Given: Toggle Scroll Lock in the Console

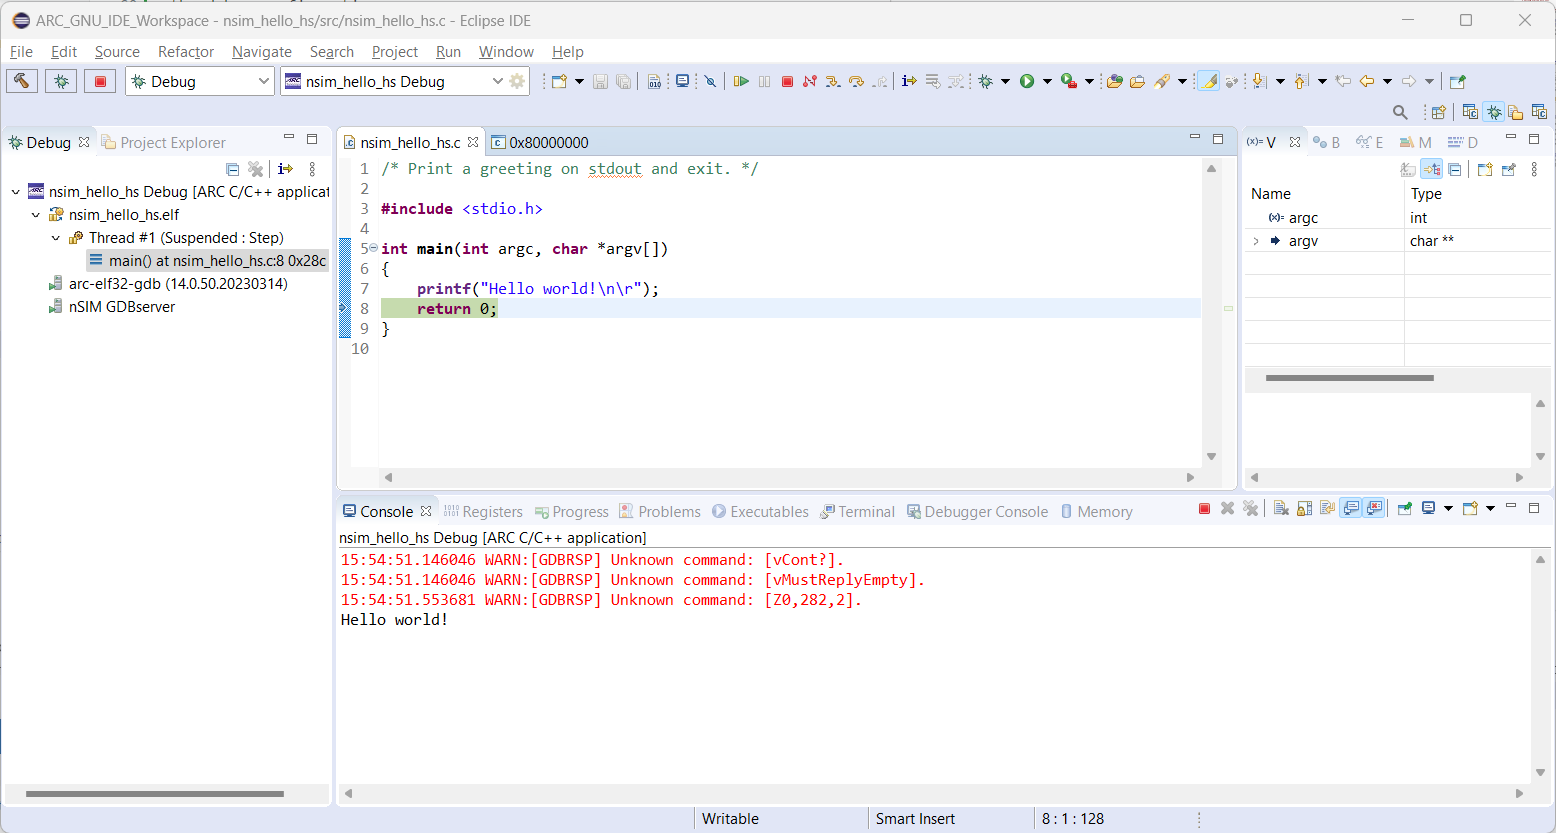Looking at the screenshot, I should [x=1304, y=508].
